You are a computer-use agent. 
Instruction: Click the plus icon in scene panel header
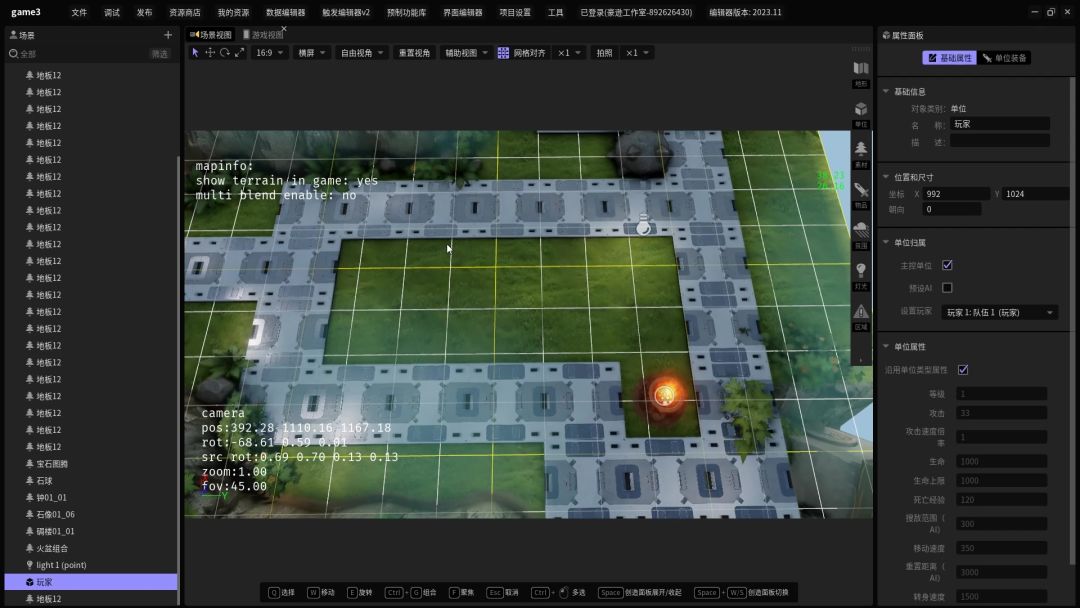(168, 35)
